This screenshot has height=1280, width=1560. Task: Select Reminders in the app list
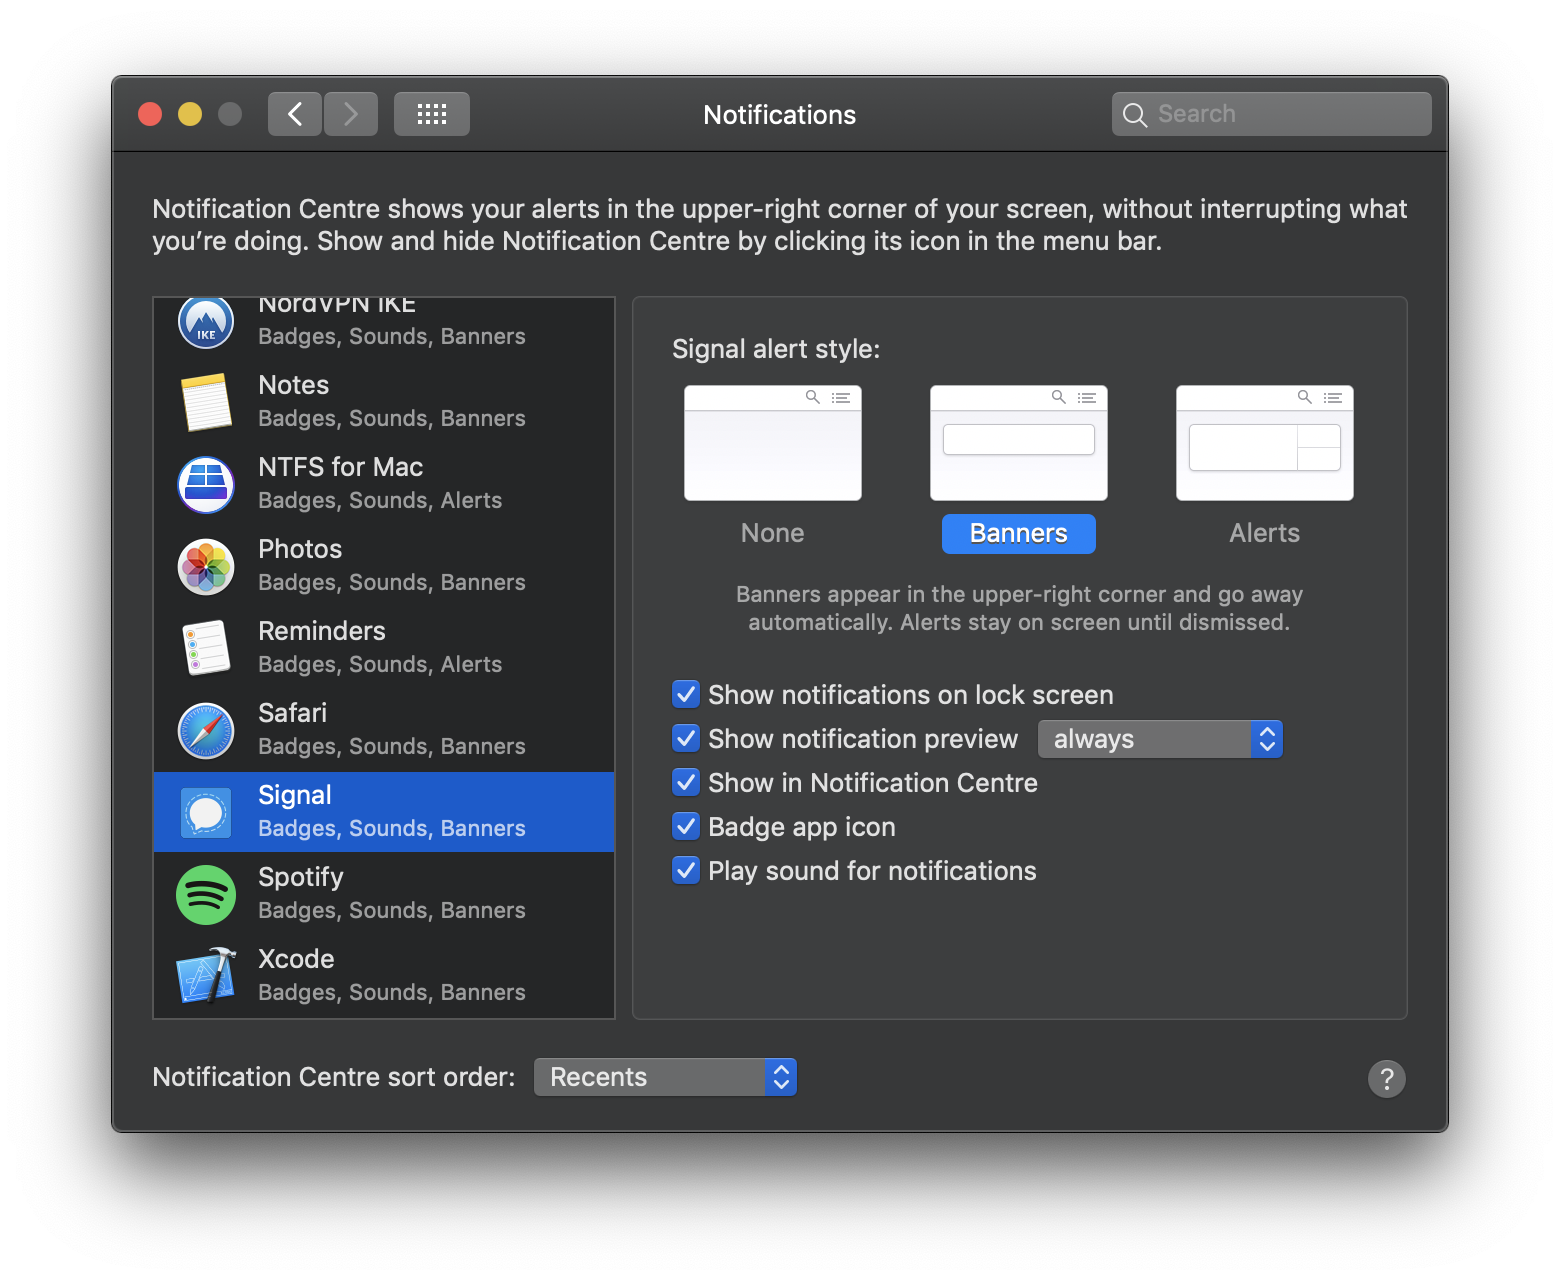coord(384,648)
